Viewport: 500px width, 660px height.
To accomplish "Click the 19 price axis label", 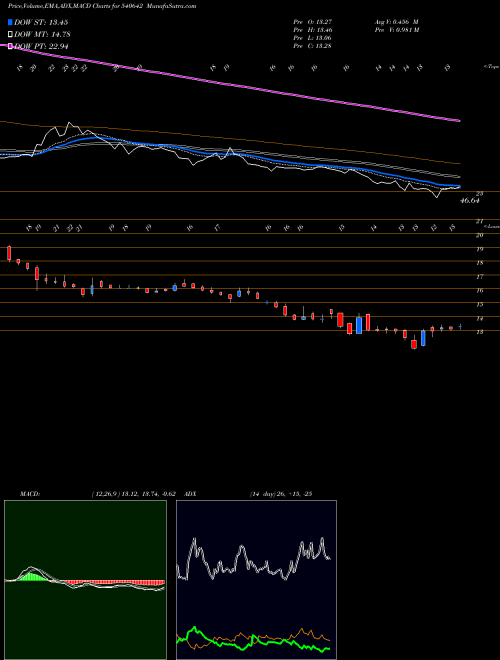I will click(x=479, y=249).
